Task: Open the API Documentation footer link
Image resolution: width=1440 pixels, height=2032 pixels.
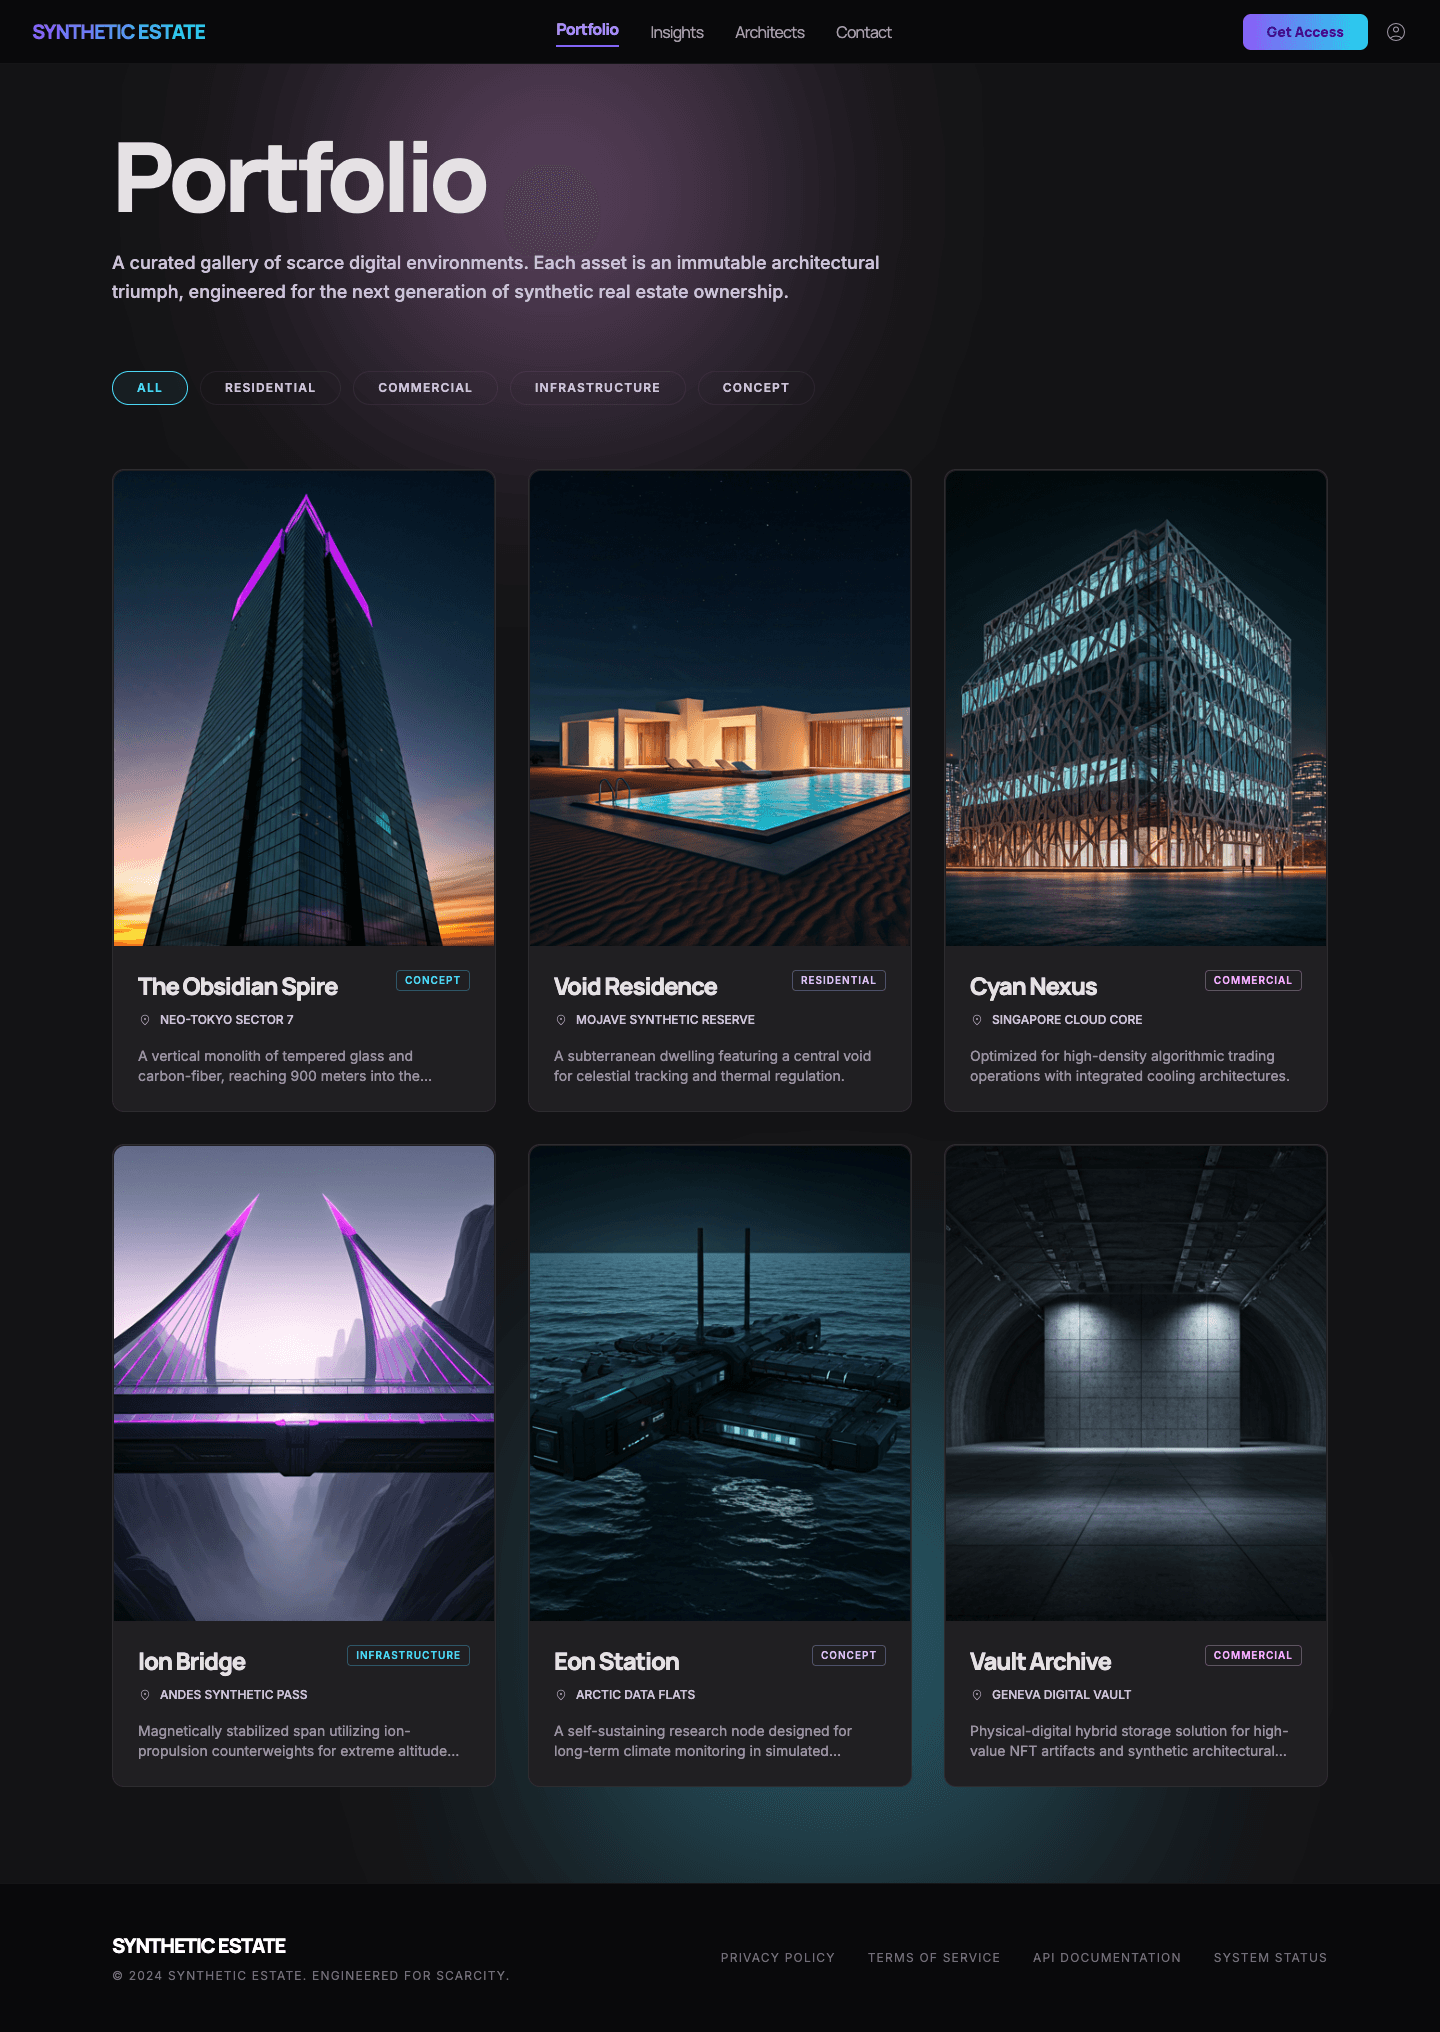Action: click(1106, 1958)
